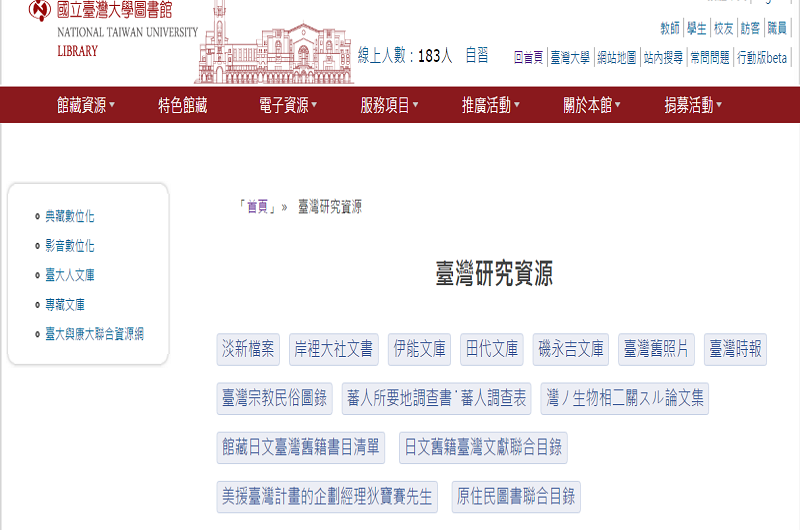Open the 訪客 link
The image size is (800, 530).
pyautogui.click(x=750, y=28)
